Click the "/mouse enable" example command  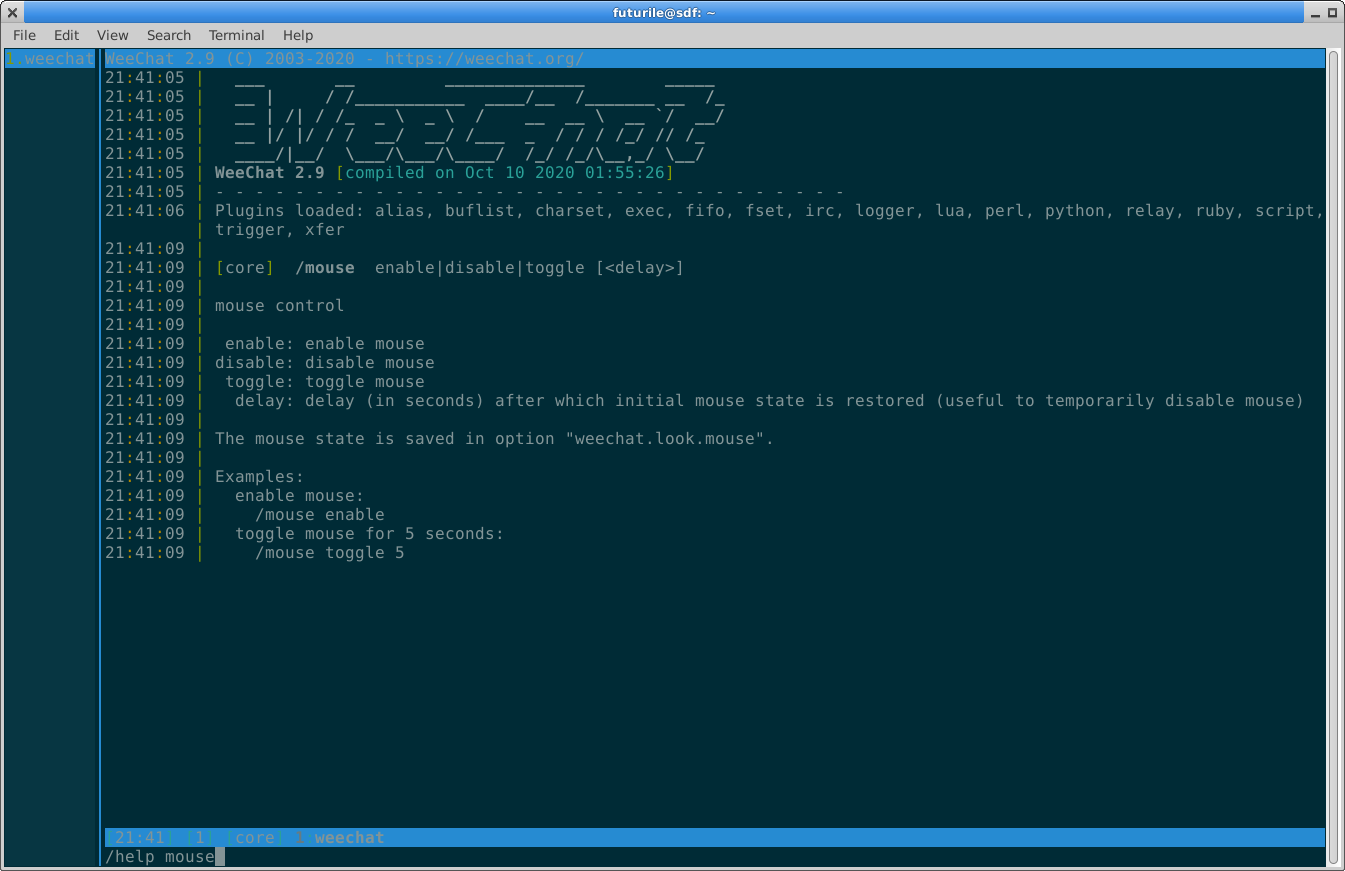(x=320, y=515)
